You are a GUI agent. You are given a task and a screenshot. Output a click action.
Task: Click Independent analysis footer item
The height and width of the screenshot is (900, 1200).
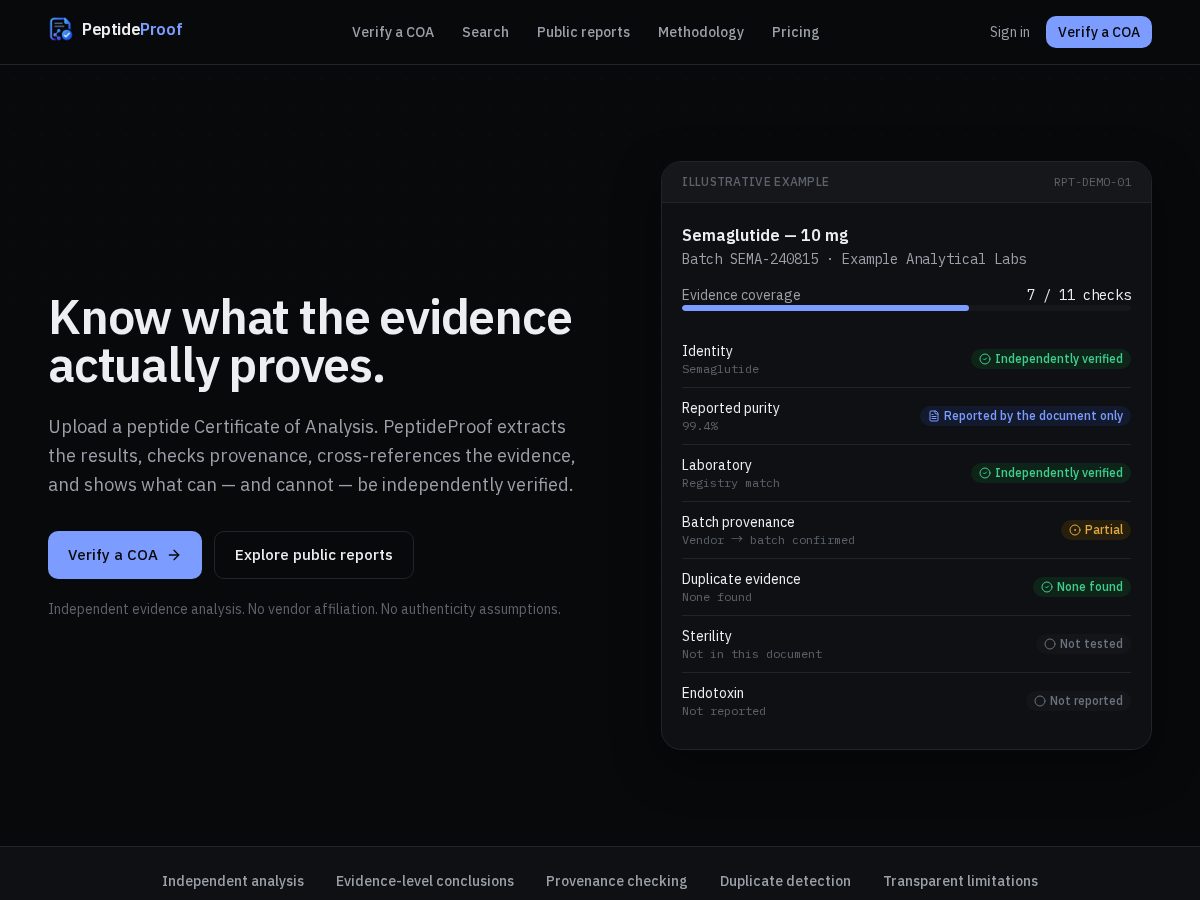[x=233, y=881]
